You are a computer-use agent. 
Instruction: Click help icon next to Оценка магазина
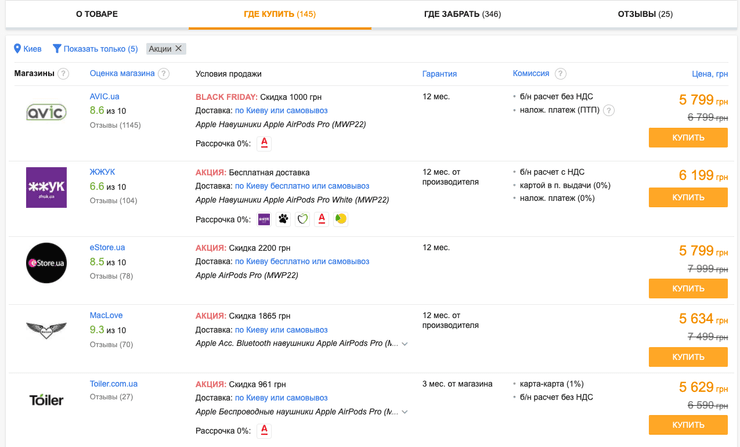coord(164,74)
